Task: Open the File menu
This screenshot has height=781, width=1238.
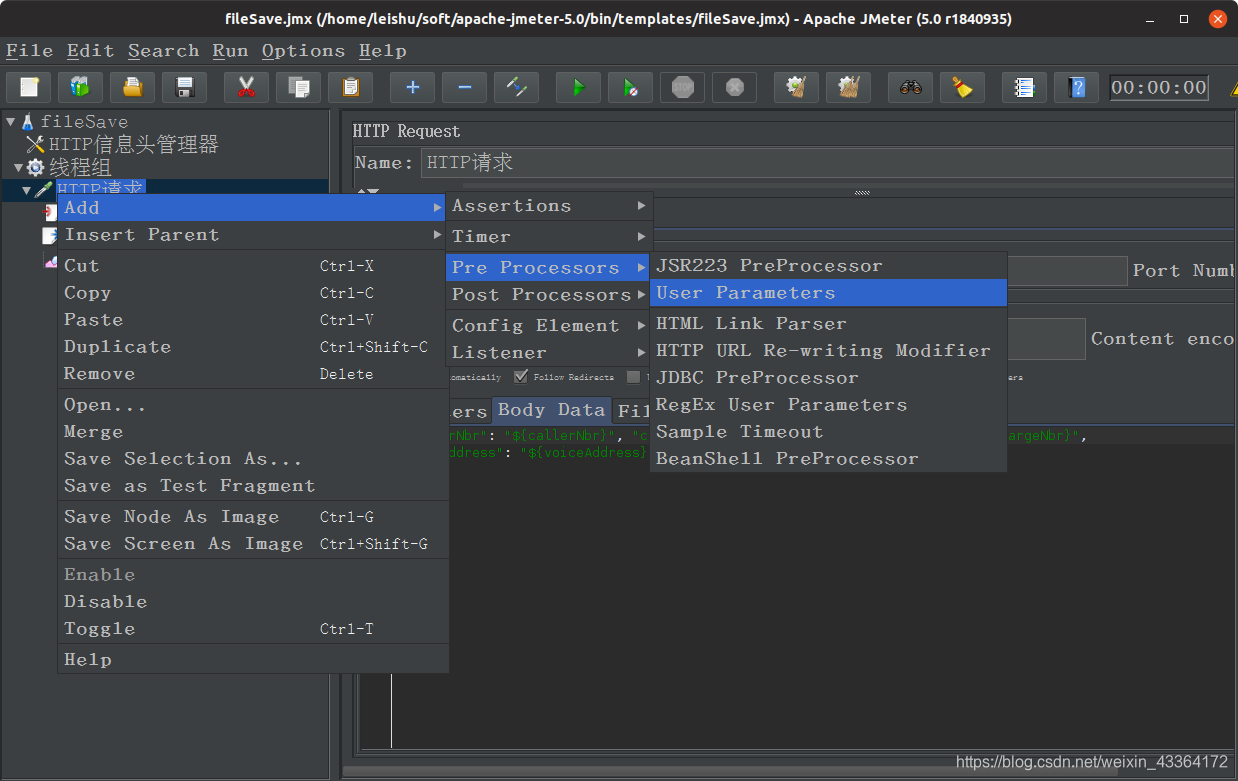Action: tap(30, 51)
